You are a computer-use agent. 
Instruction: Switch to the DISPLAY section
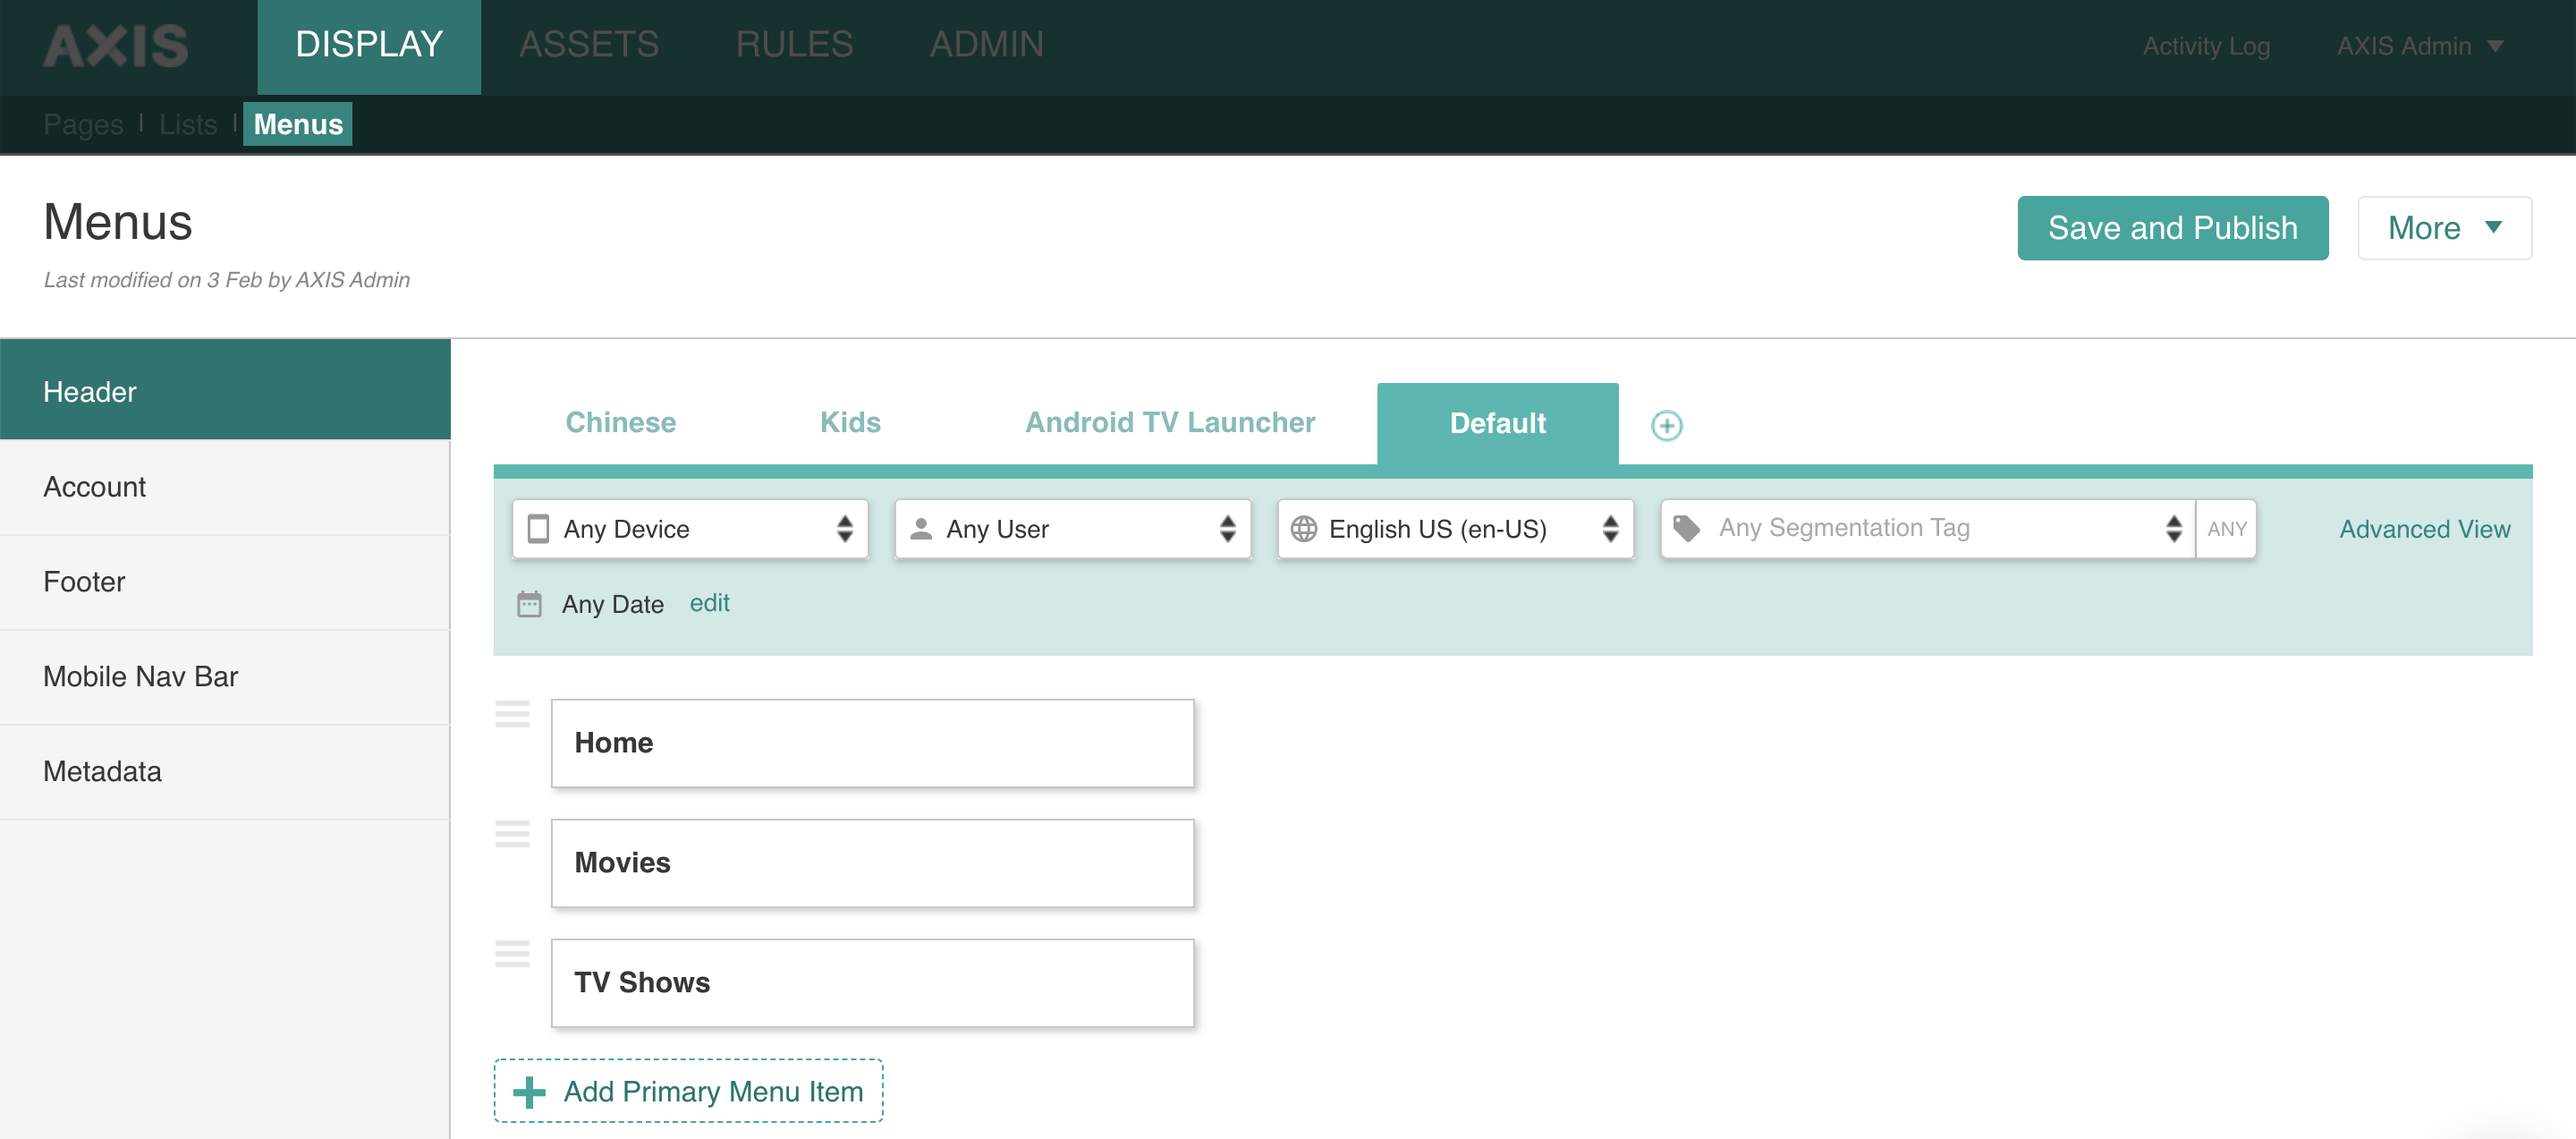point(369,46)
